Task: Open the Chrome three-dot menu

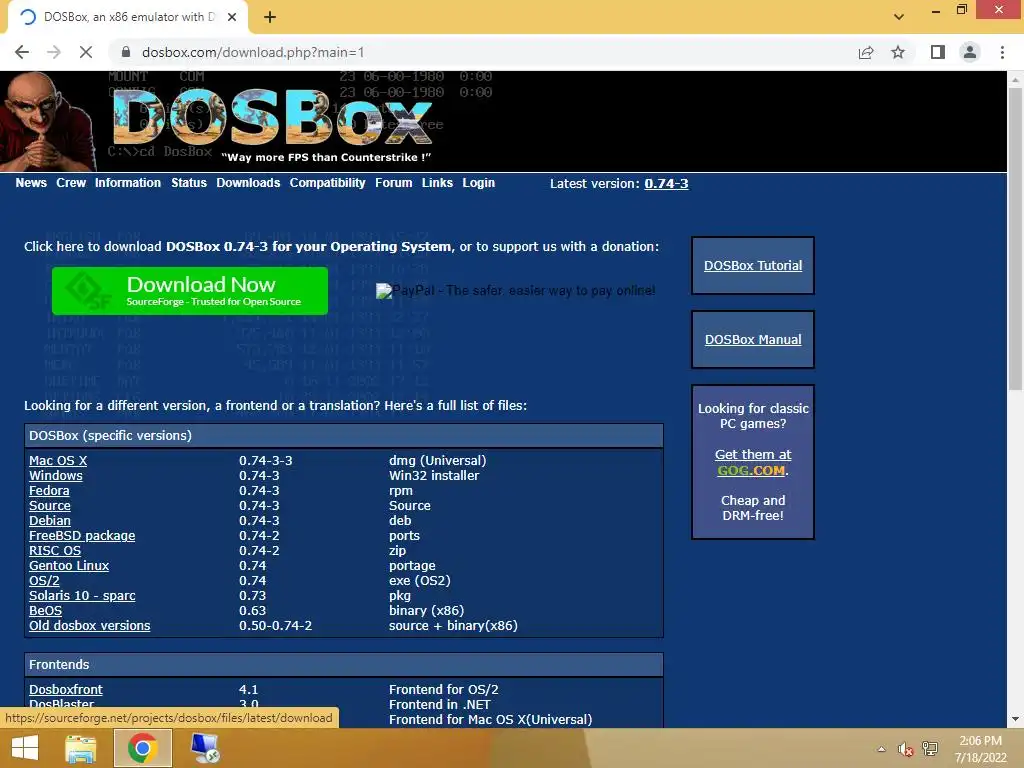Action: click(1002, 52)
